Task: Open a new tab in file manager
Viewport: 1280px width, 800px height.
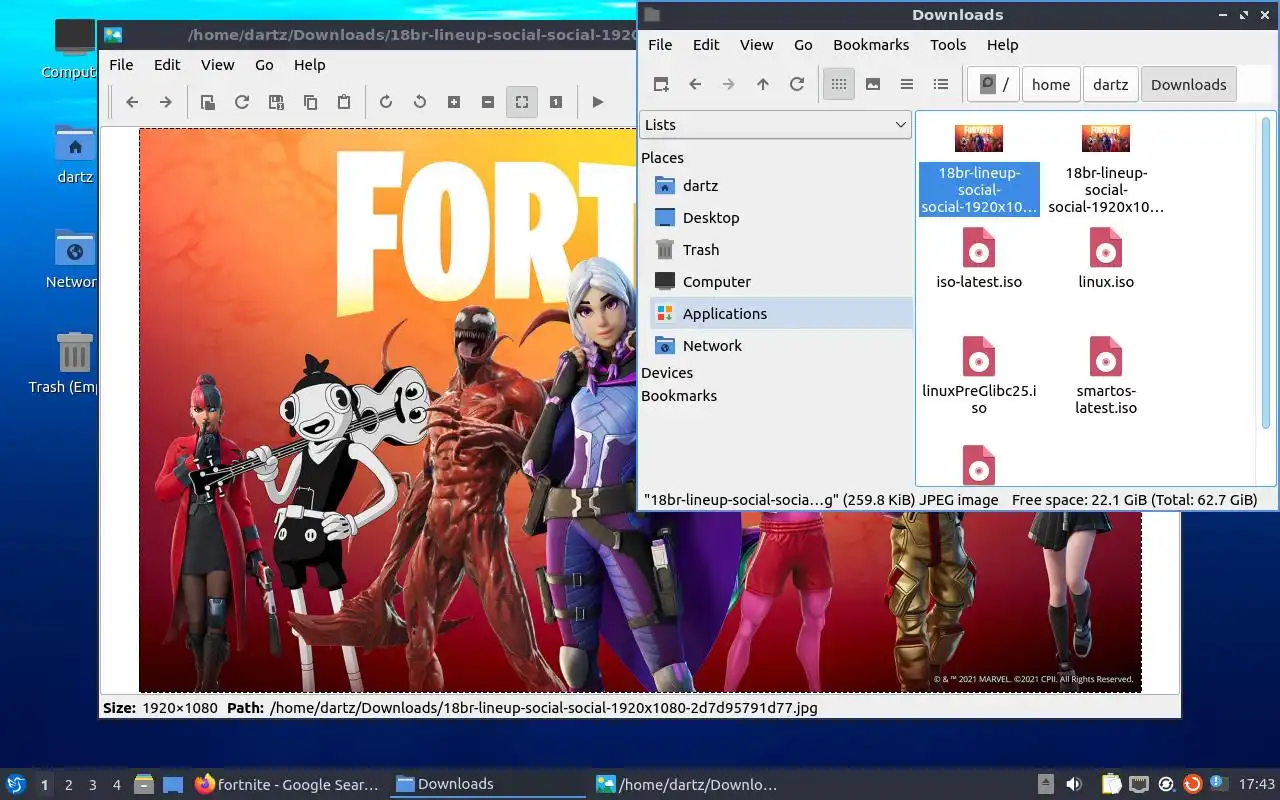Action: (661, 84)
